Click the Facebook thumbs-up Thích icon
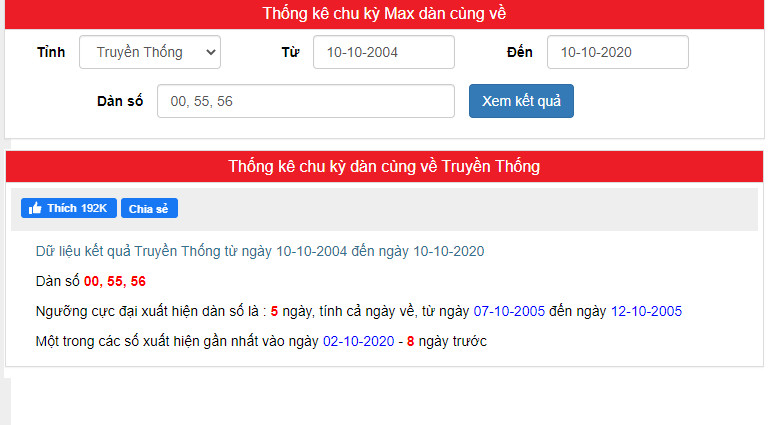 36,208
